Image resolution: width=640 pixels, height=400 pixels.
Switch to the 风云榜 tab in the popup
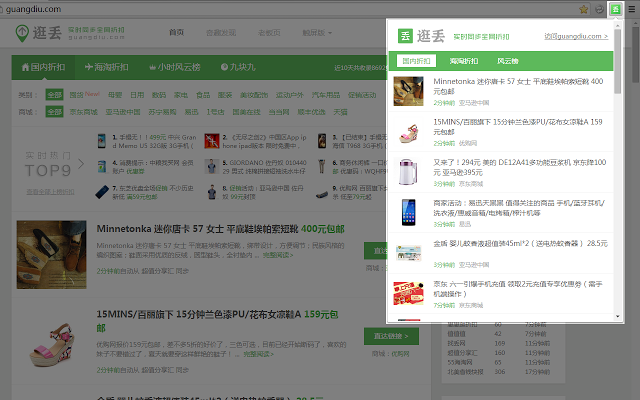click(507, 61)
